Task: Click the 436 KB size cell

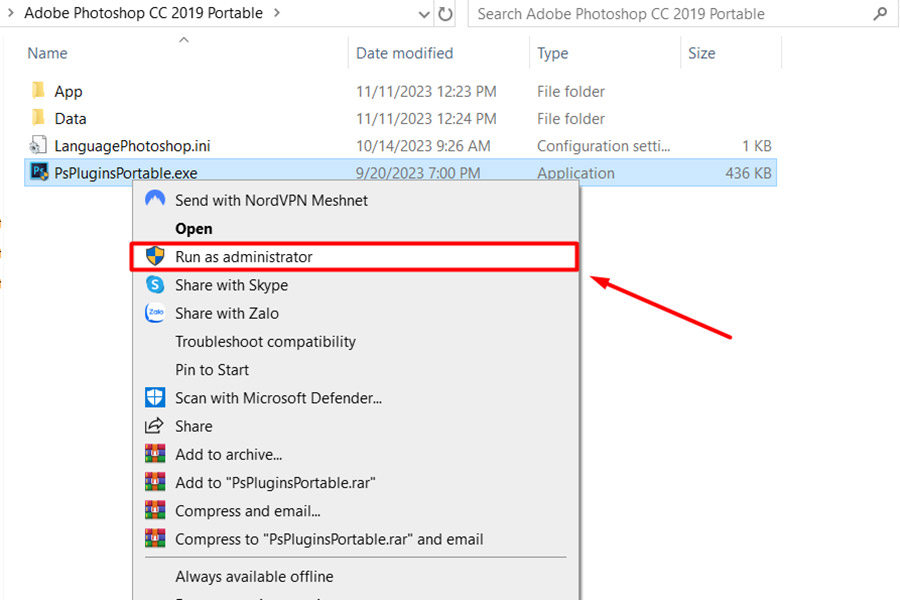Action: pyautogui.click(x=748, y=173)
